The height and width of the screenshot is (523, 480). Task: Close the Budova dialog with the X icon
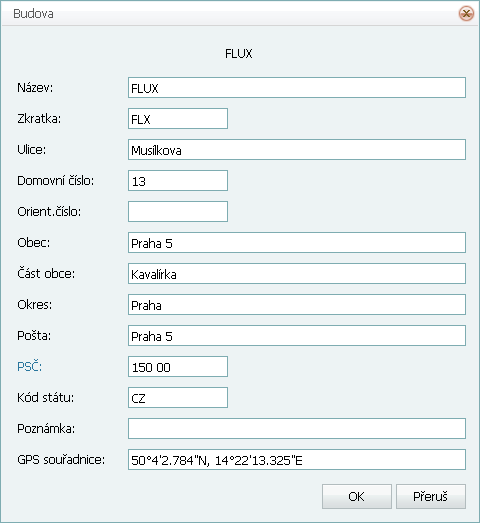pos(466,14)
